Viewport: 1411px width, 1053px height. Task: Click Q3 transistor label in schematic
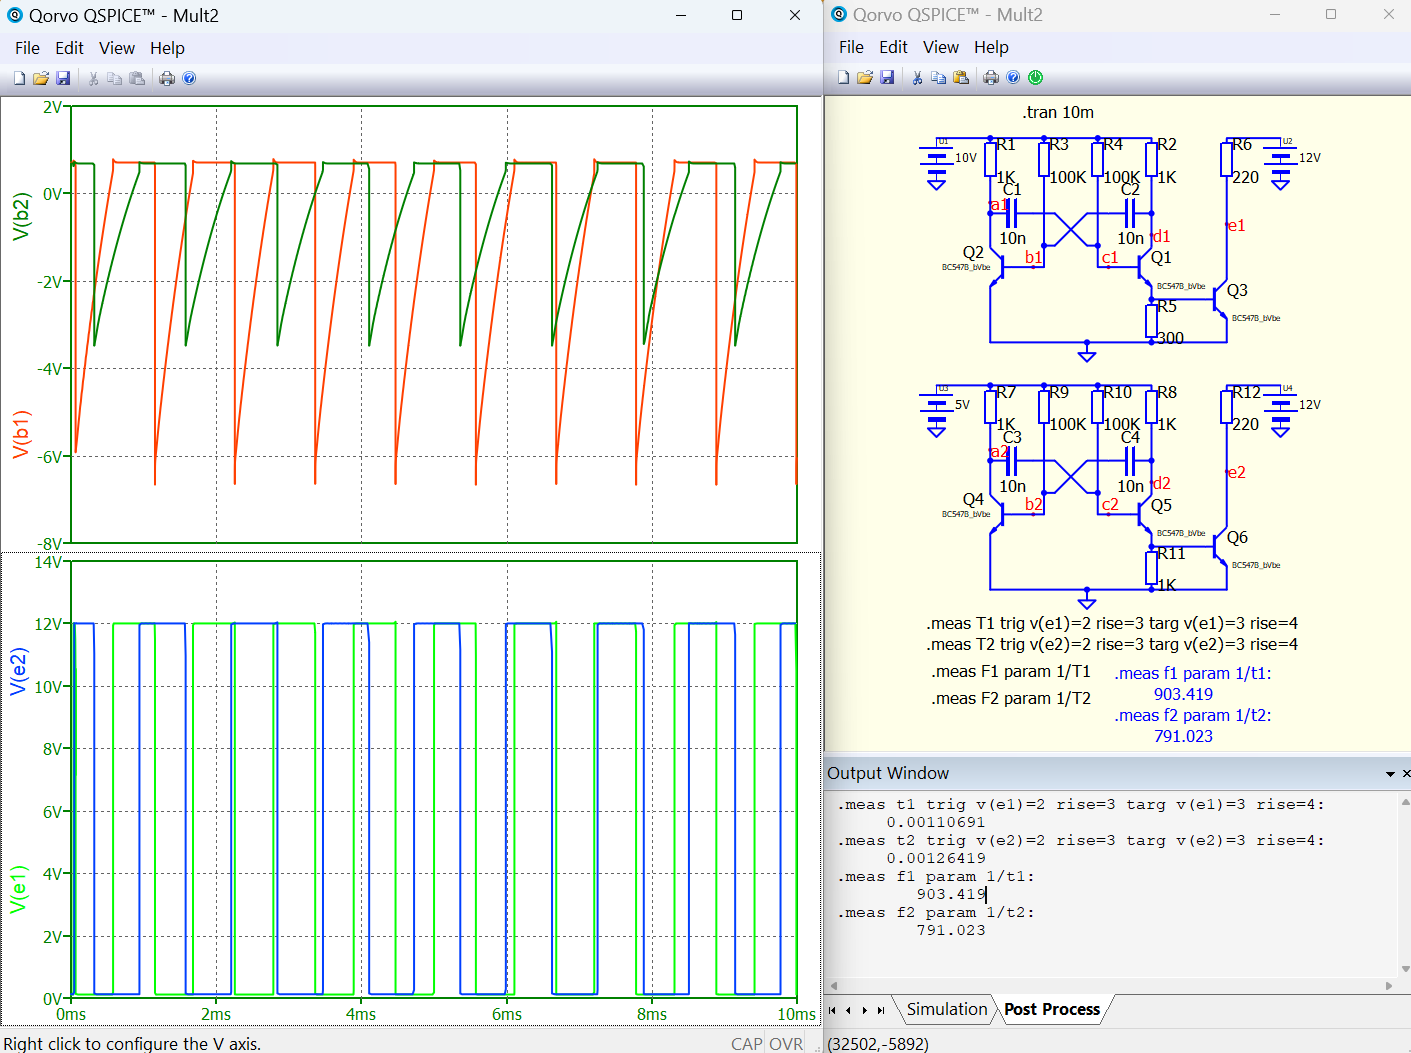click(1237, 290)
